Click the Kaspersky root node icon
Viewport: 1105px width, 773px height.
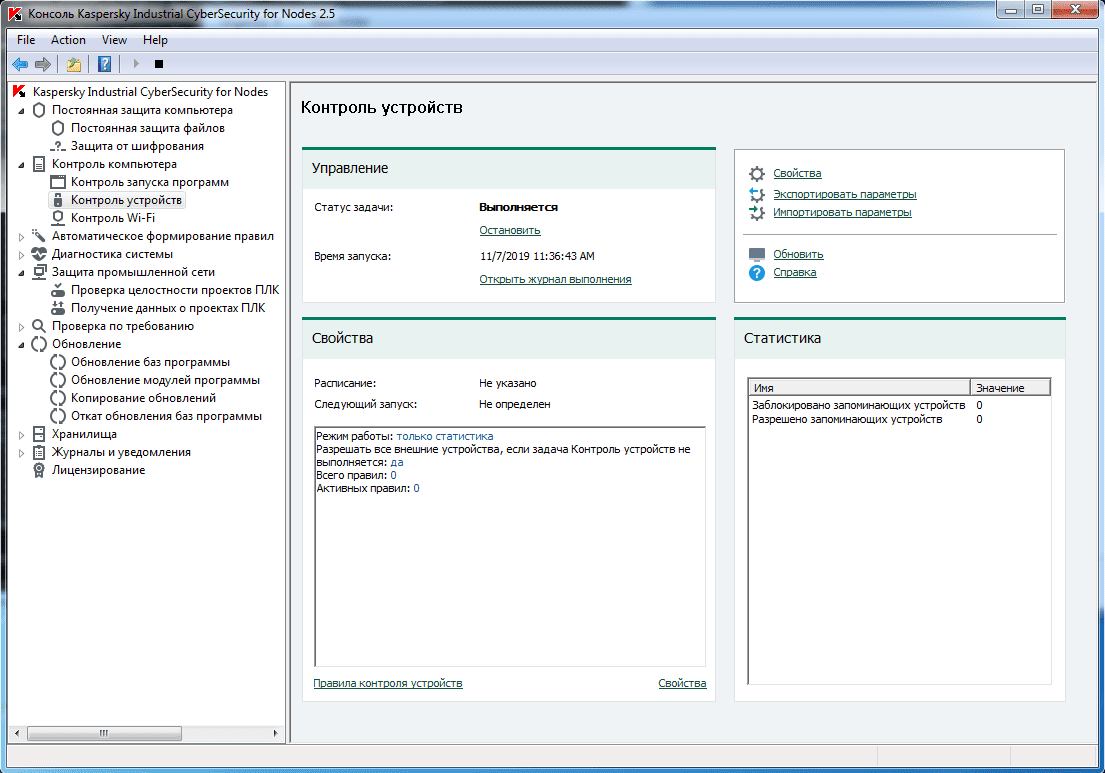pos(19,92)
